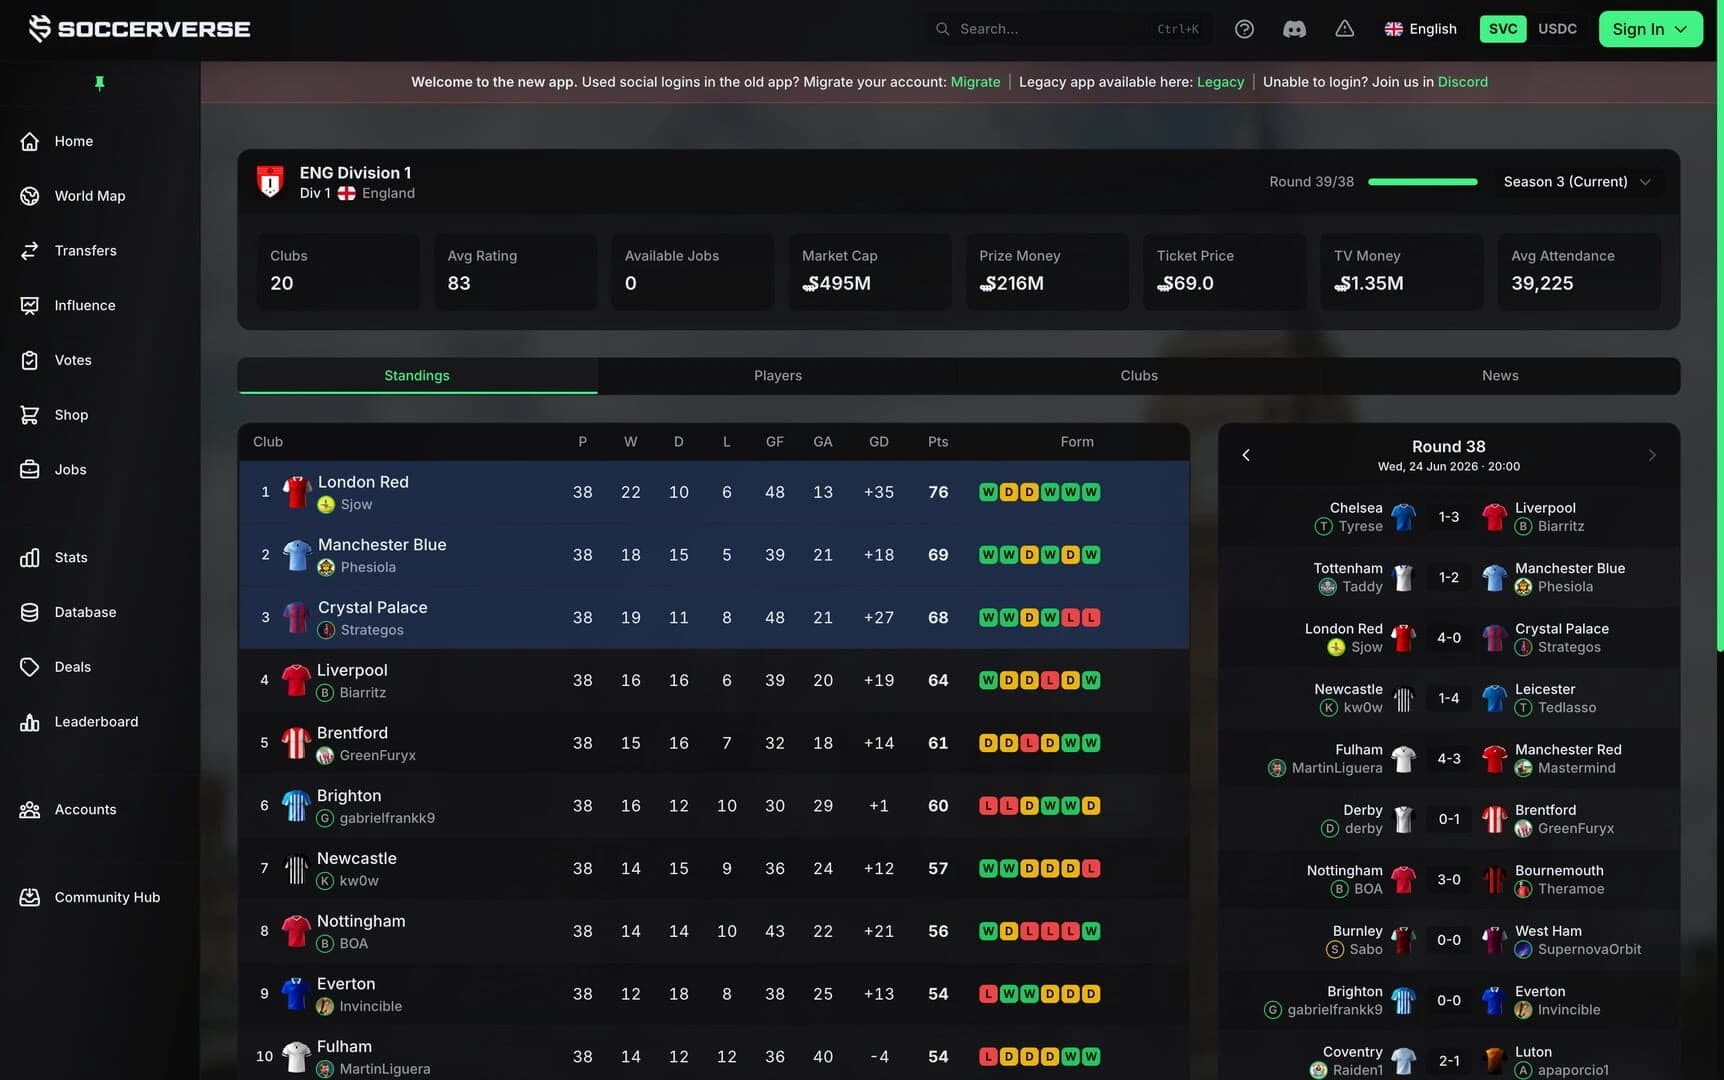Screen dimensions: 1724x1080
Task: Click Sjow's avatar under London Red standings
Action: (326, 505)
